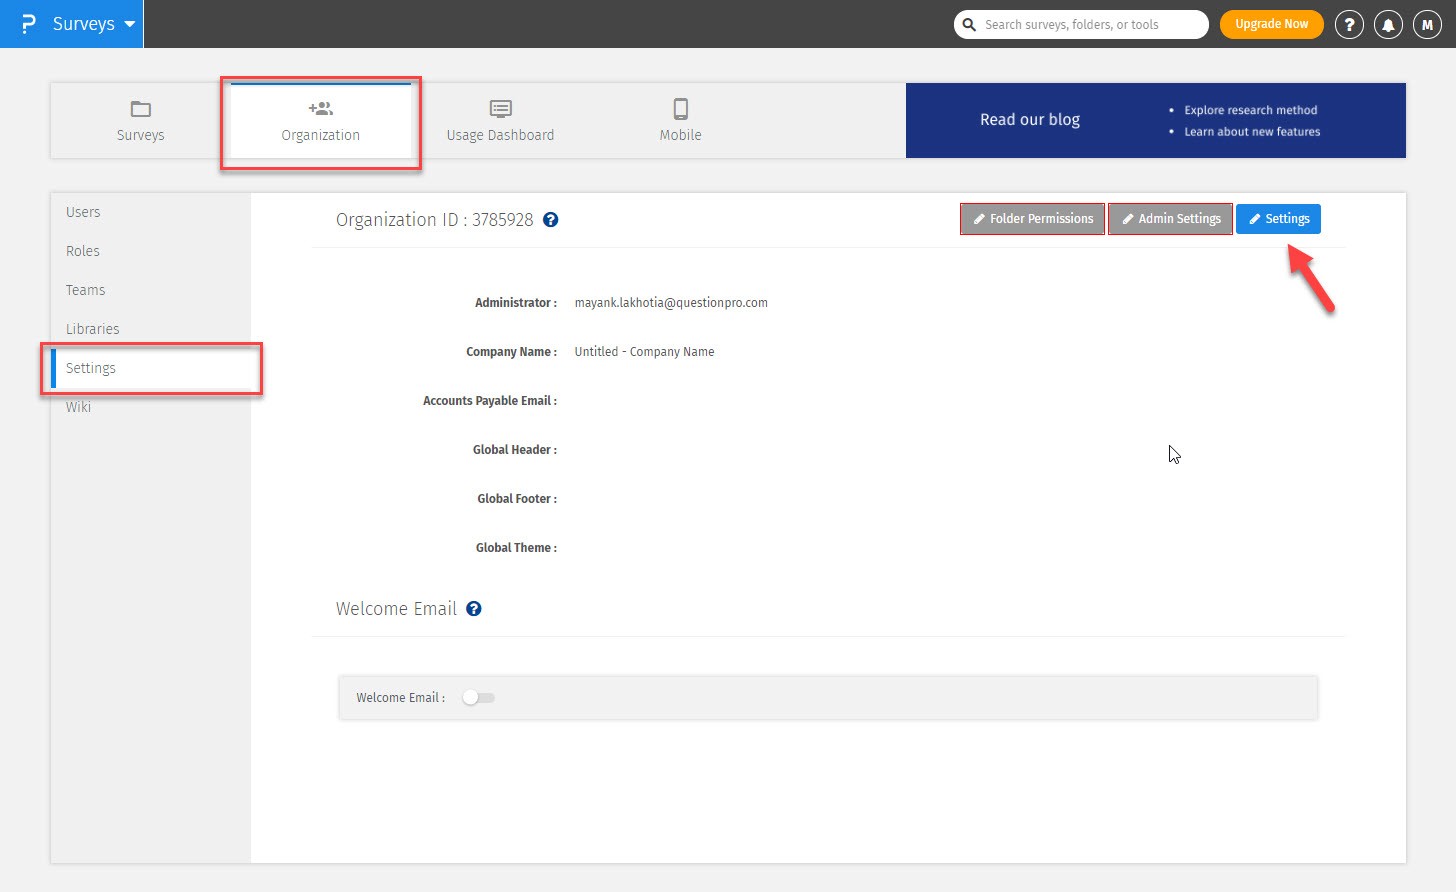
Task: Open the user profile M avatar
Action: [x=1427, y=25]
